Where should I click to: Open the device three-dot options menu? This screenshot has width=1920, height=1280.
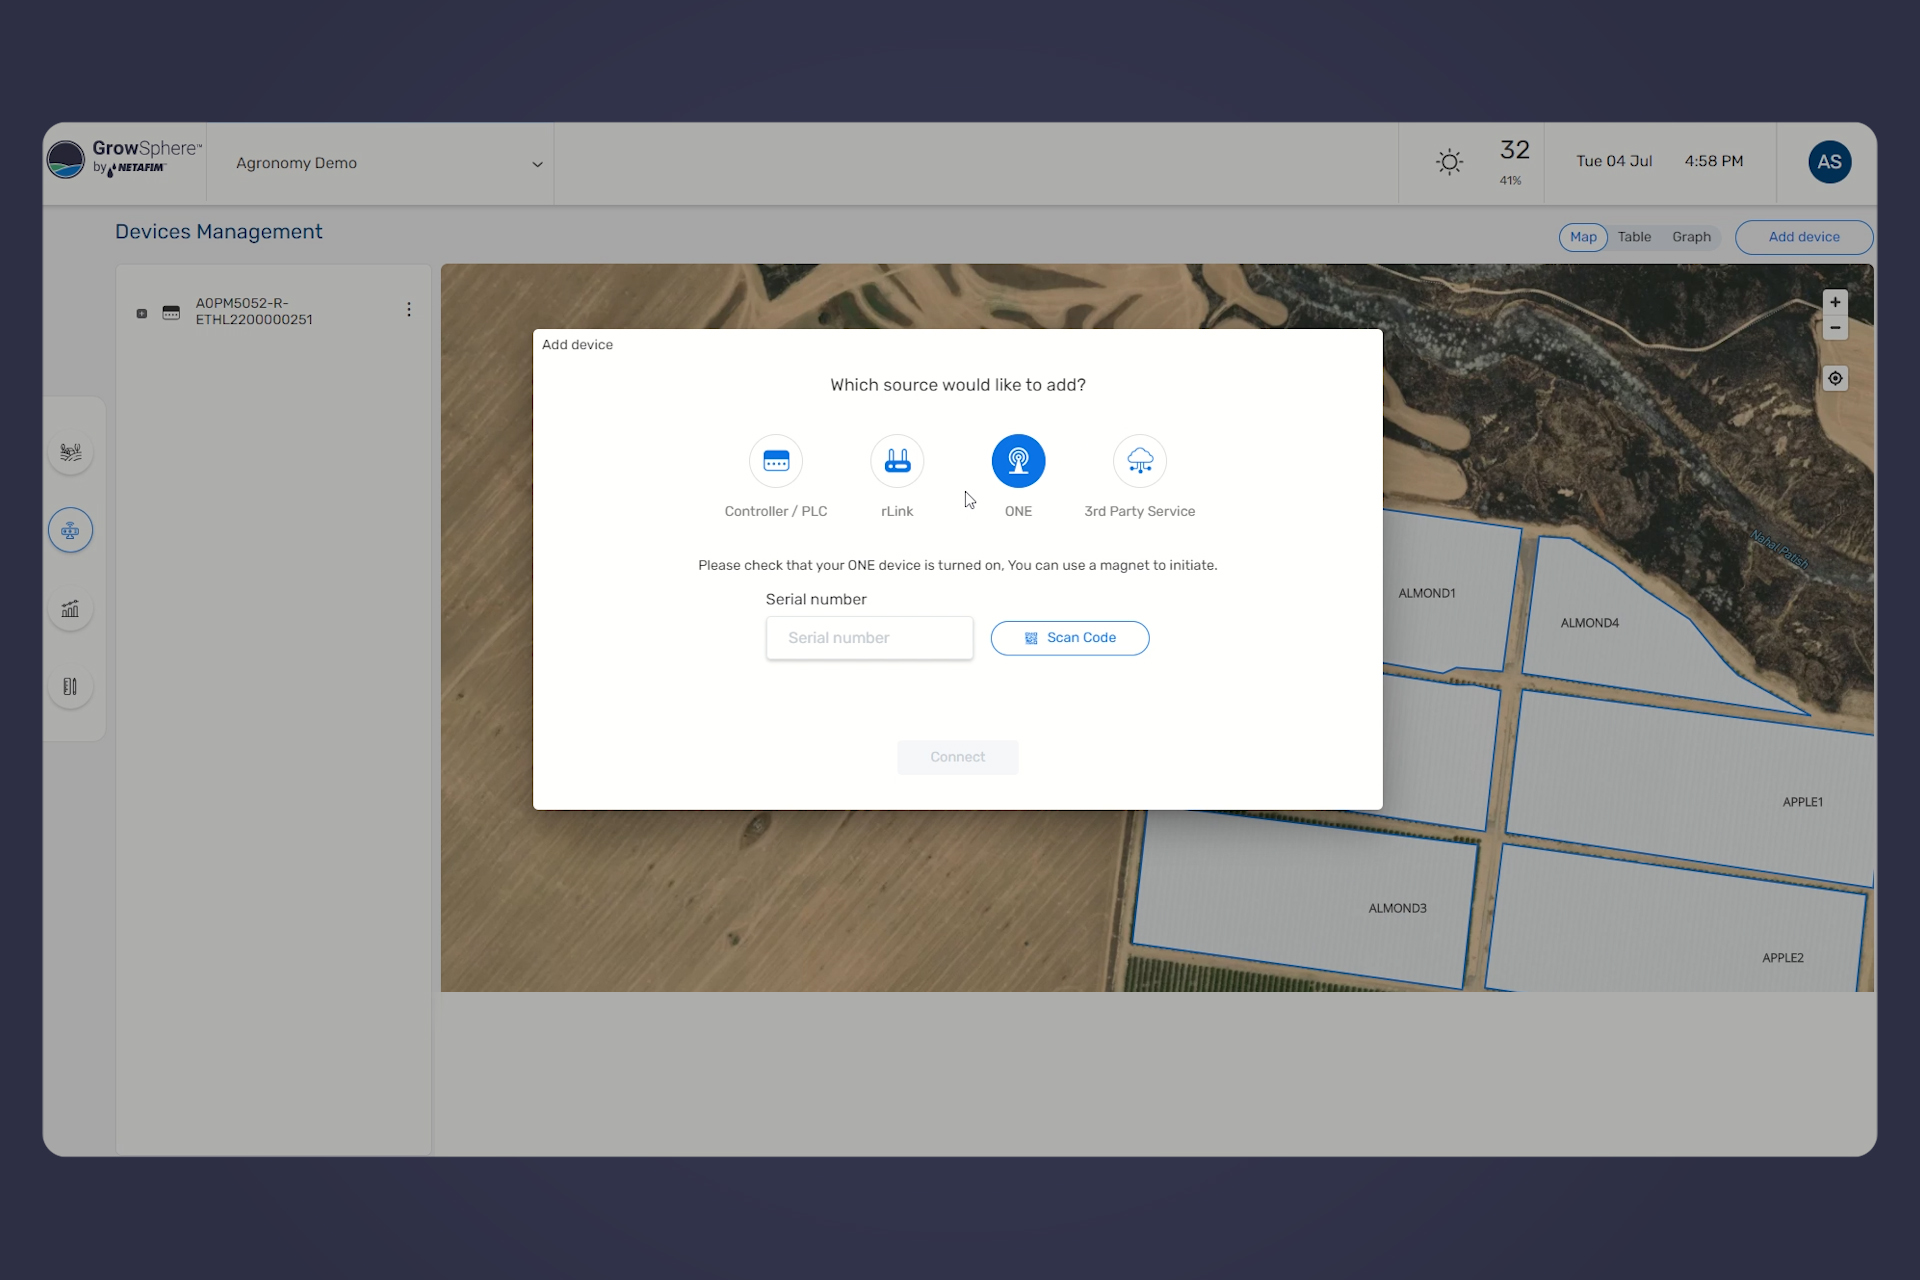click(x=409, y=310)
